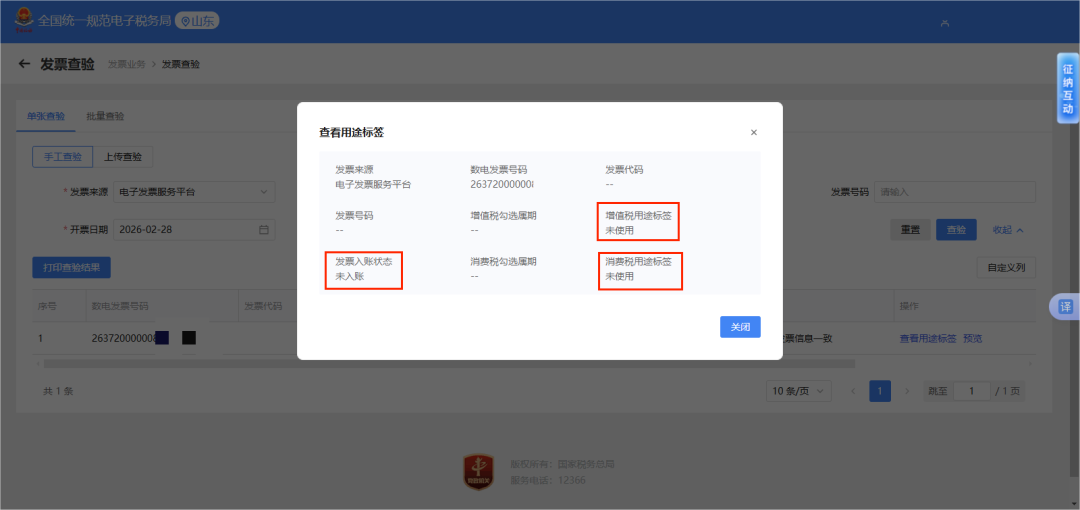The image size is (1080, 510).
Task: Click the 发票号码 input field
Action: [x=954, y=192]
